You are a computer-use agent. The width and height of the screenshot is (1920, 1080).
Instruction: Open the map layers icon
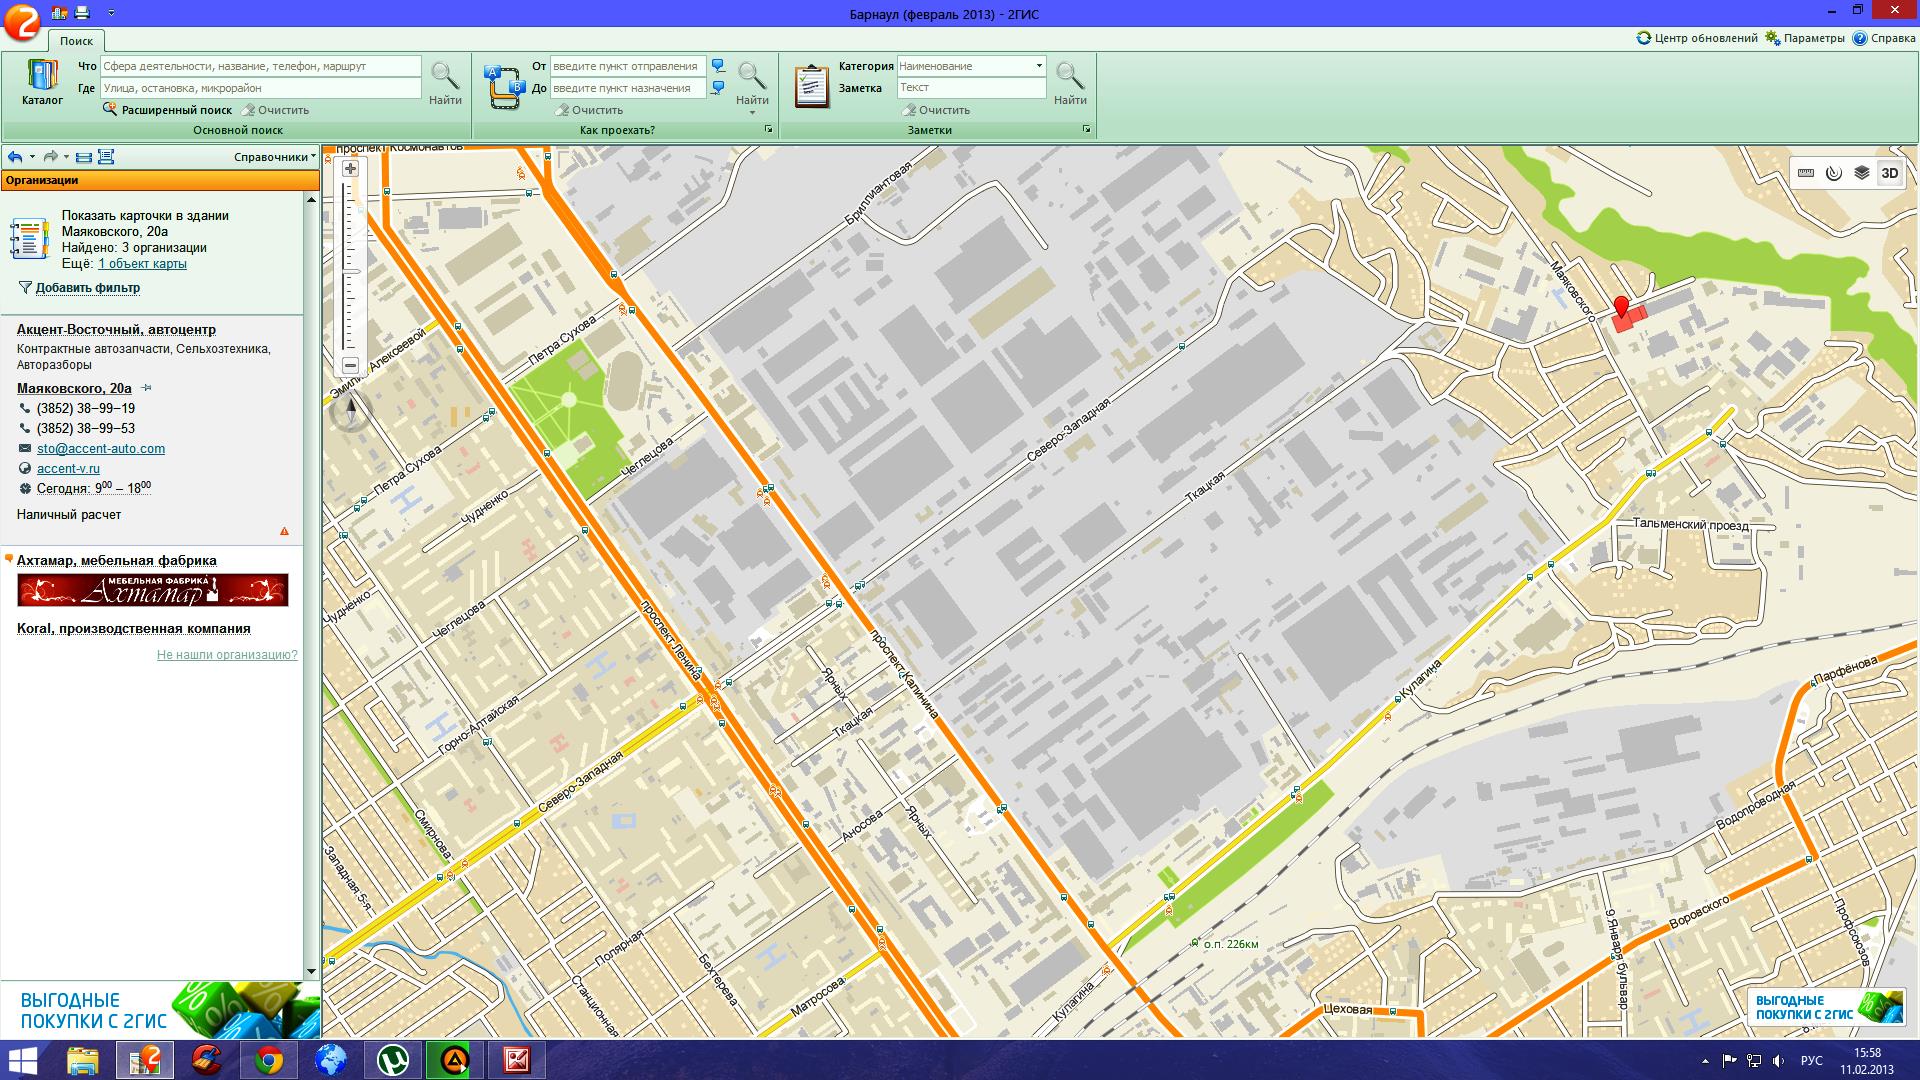tap(1861, 173)
